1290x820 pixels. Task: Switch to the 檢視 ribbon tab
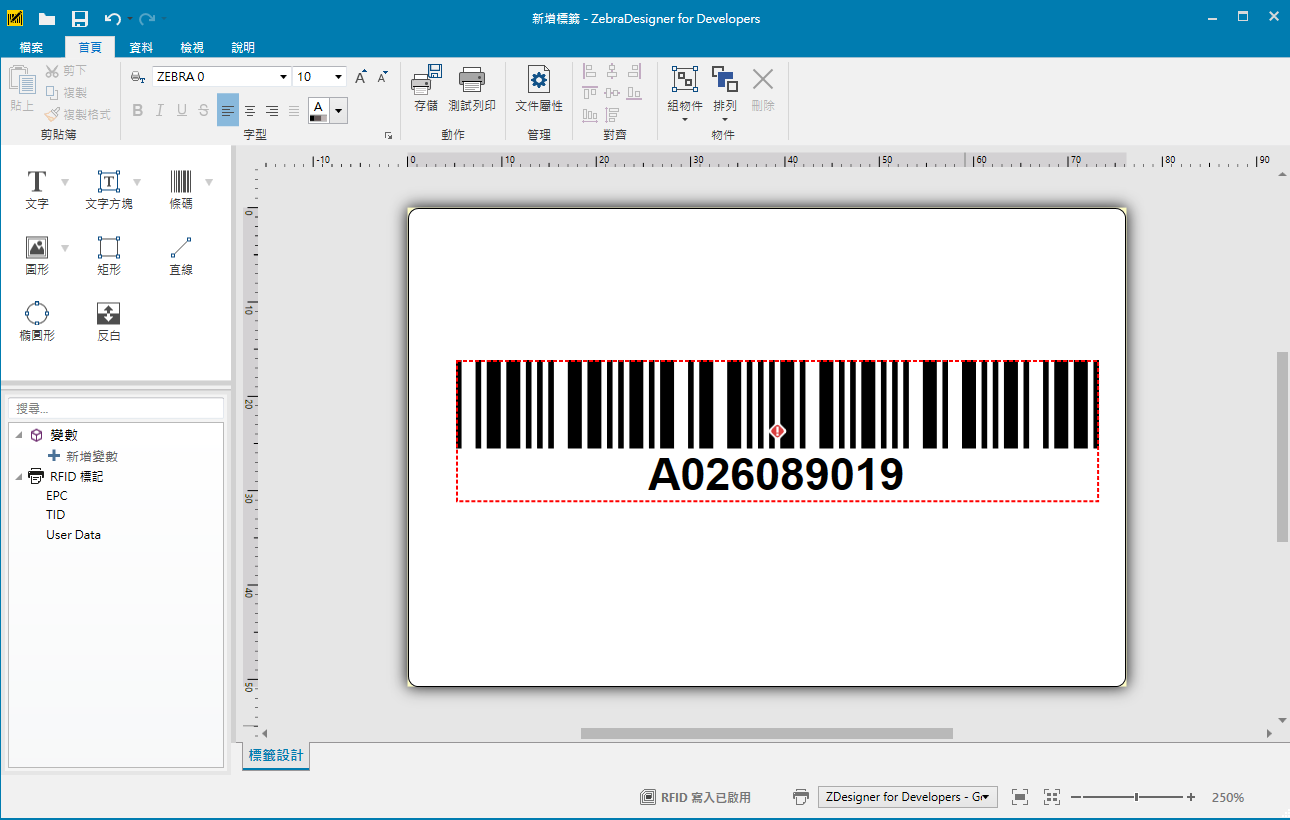coord(192,47)
